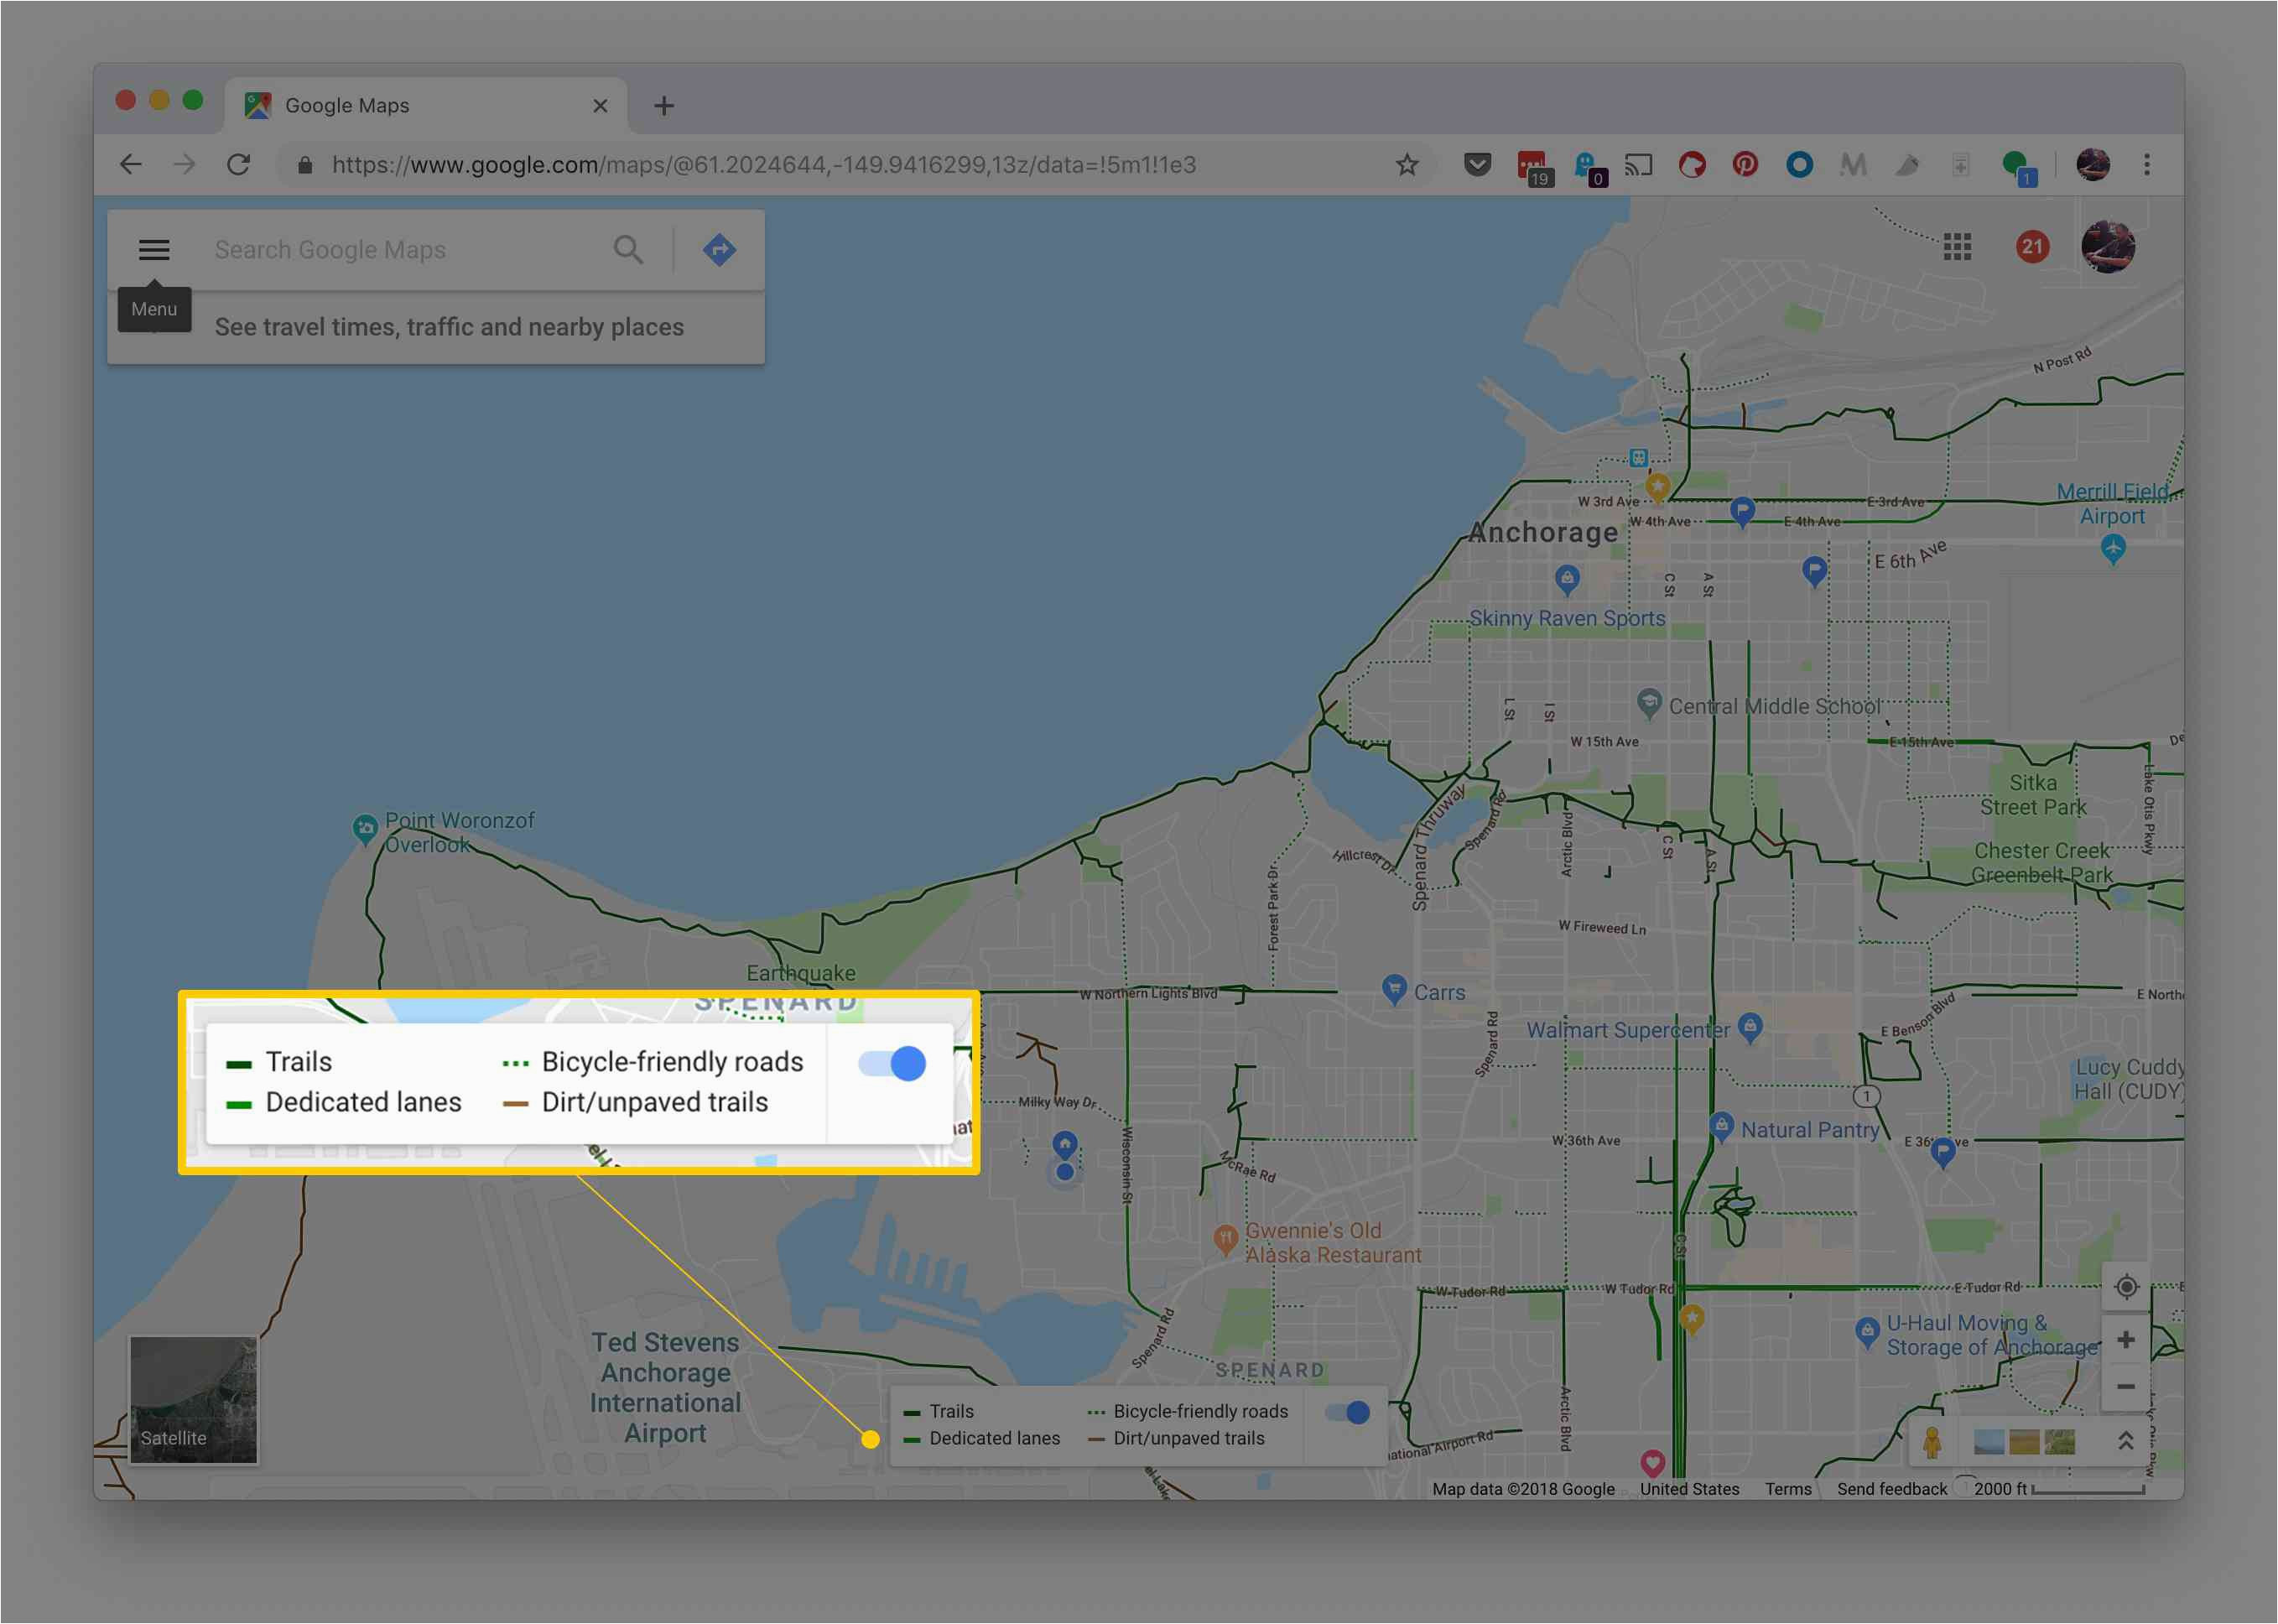Click the search magnifier icon
The width and height of the screenshot is (2278, 1624).
(x=628, y=249)
